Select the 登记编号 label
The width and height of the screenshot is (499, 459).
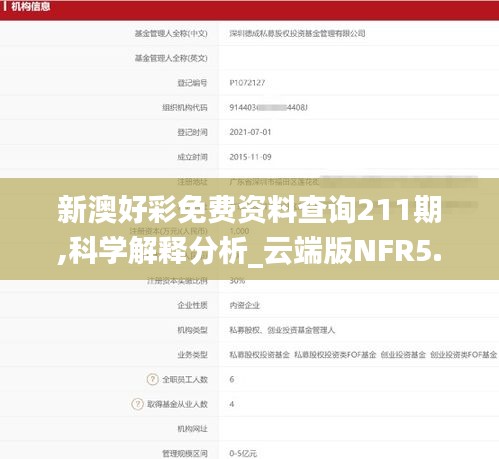tap(192, 83)
